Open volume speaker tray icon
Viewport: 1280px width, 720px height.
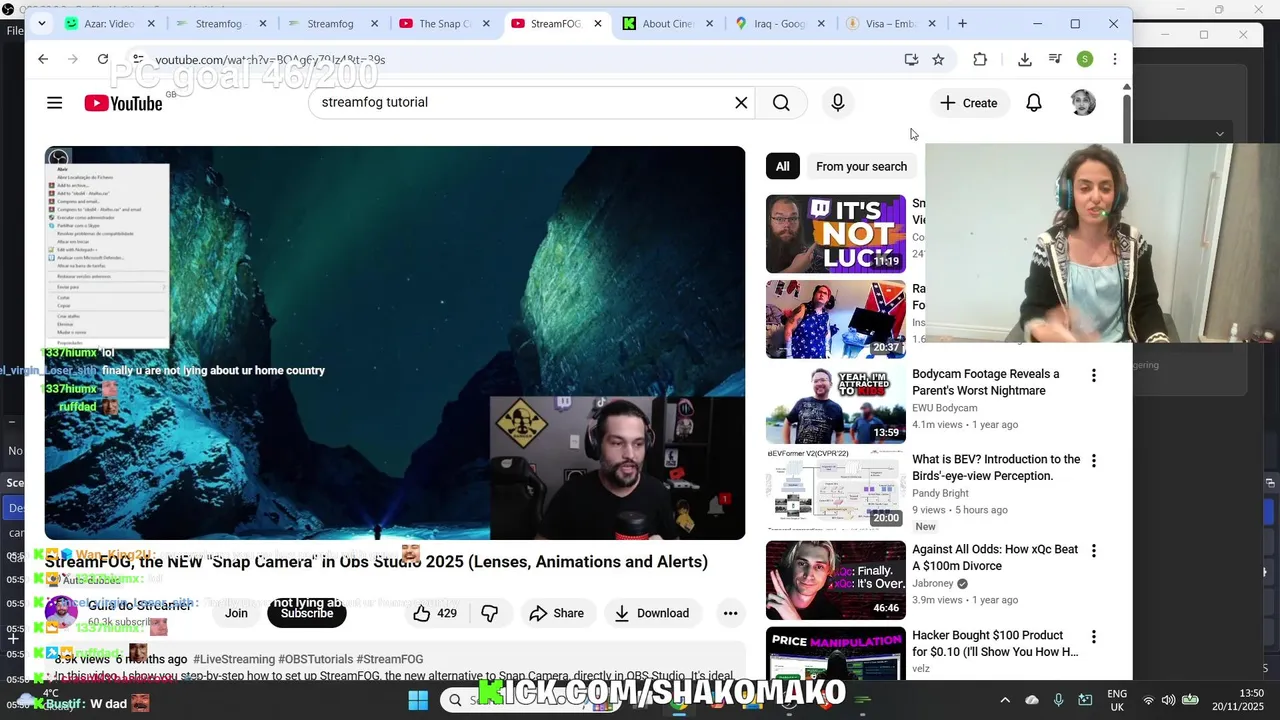point(1169,700)
